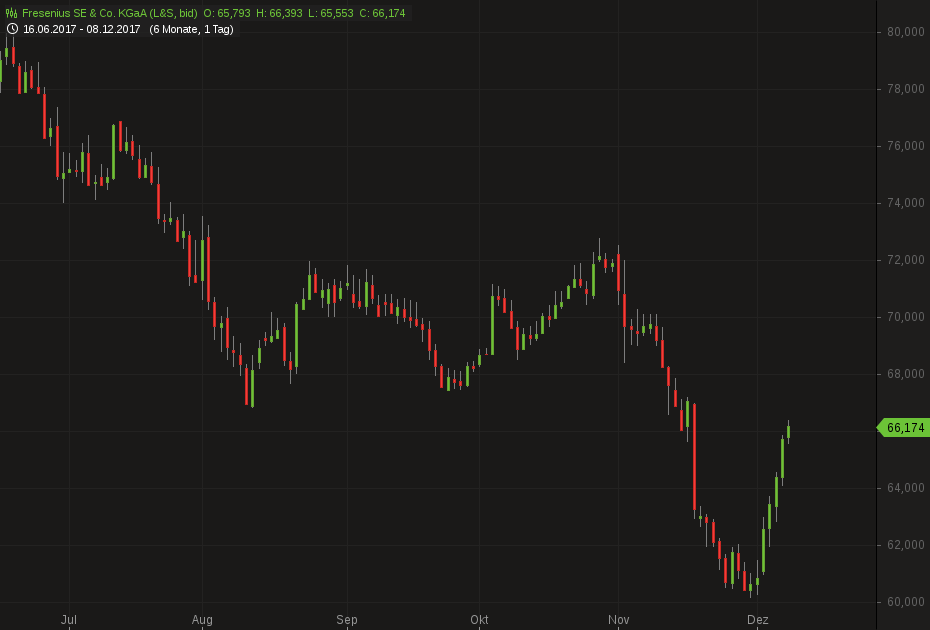Click the Nov label on time axis
Viewport: 930px width, 630px height.
tap(619, 620)
